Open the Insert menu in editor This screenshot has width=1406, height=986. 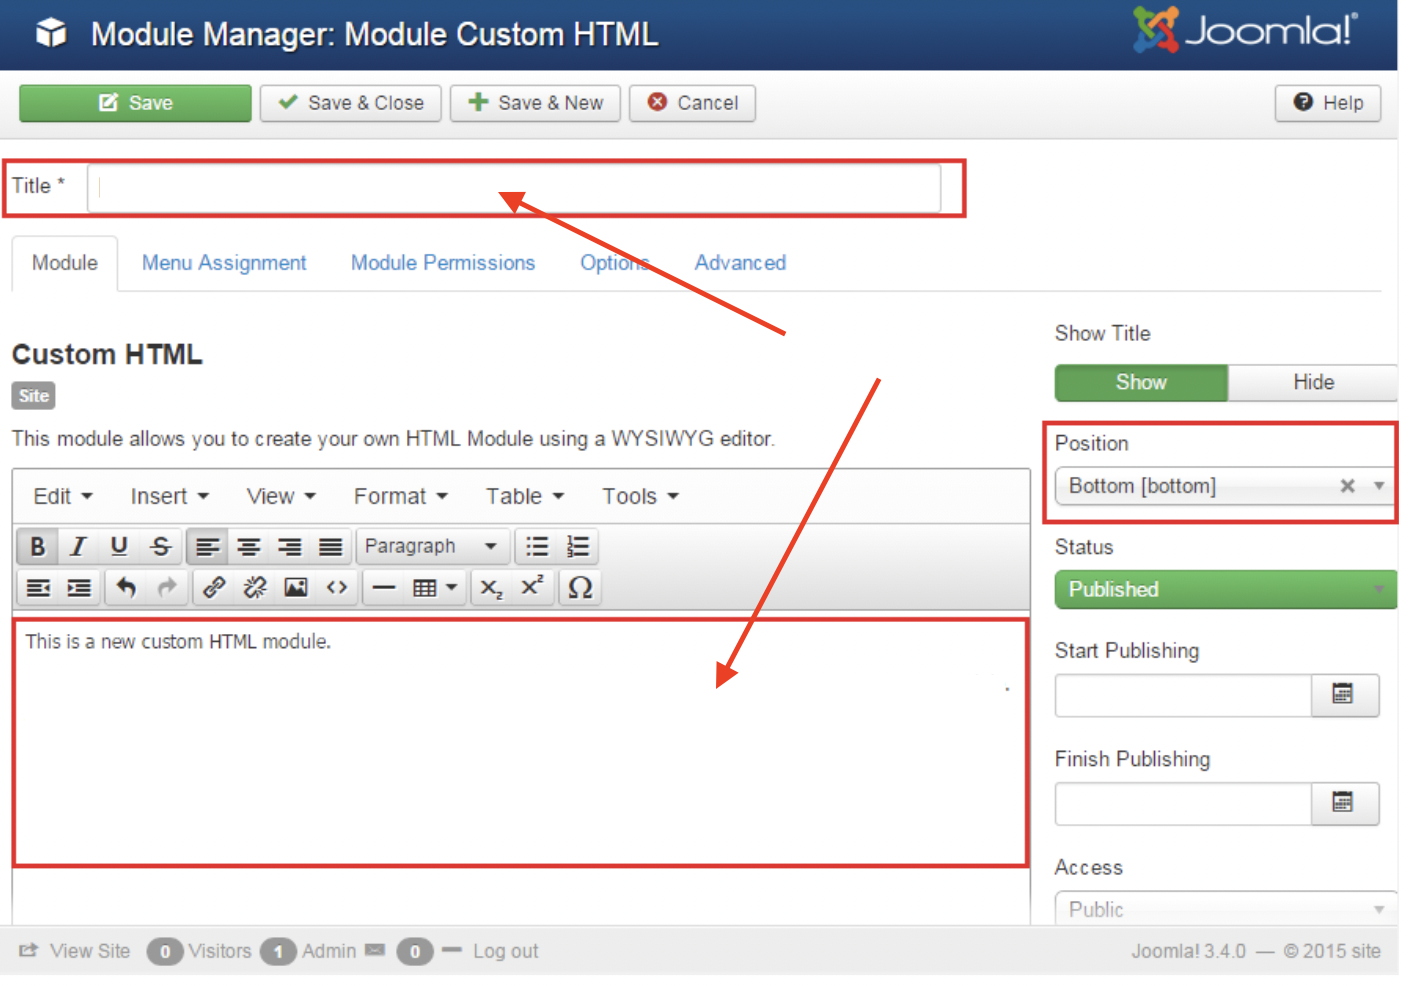[x=169, y=497]
